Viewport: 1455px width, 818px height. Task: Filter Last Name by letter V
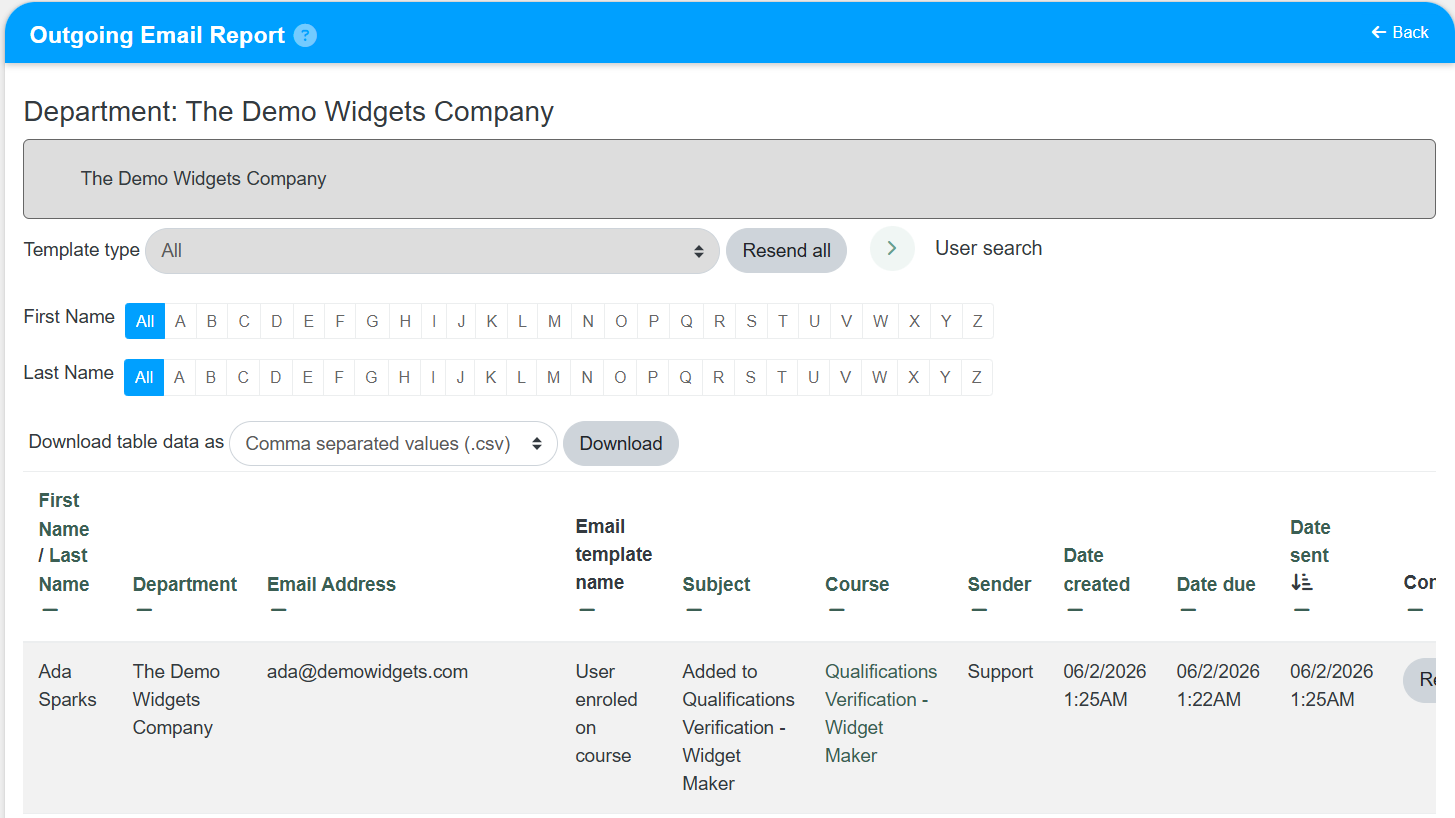point(845,377)
